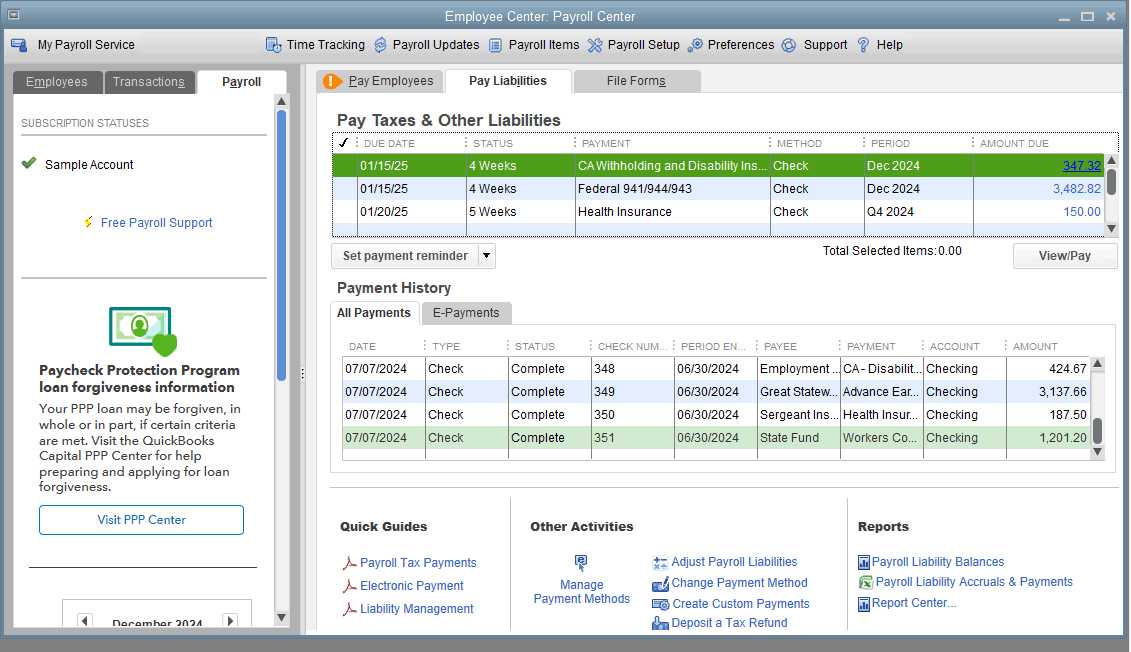Select check 351 State Fund payment row
This screenshot has width=1131, height=652.
tap(716, 438)
